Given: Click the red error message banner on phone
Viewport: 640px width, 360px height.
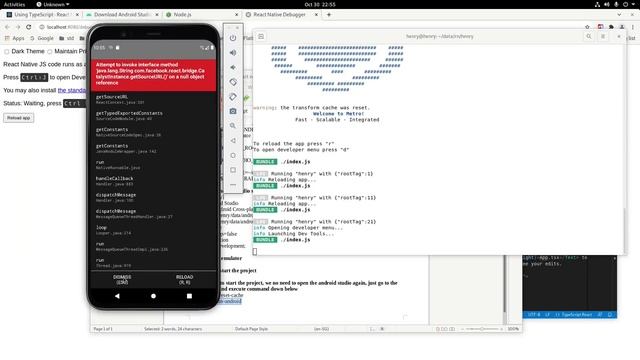Looking at the screenshot, I should pos(153,74).
